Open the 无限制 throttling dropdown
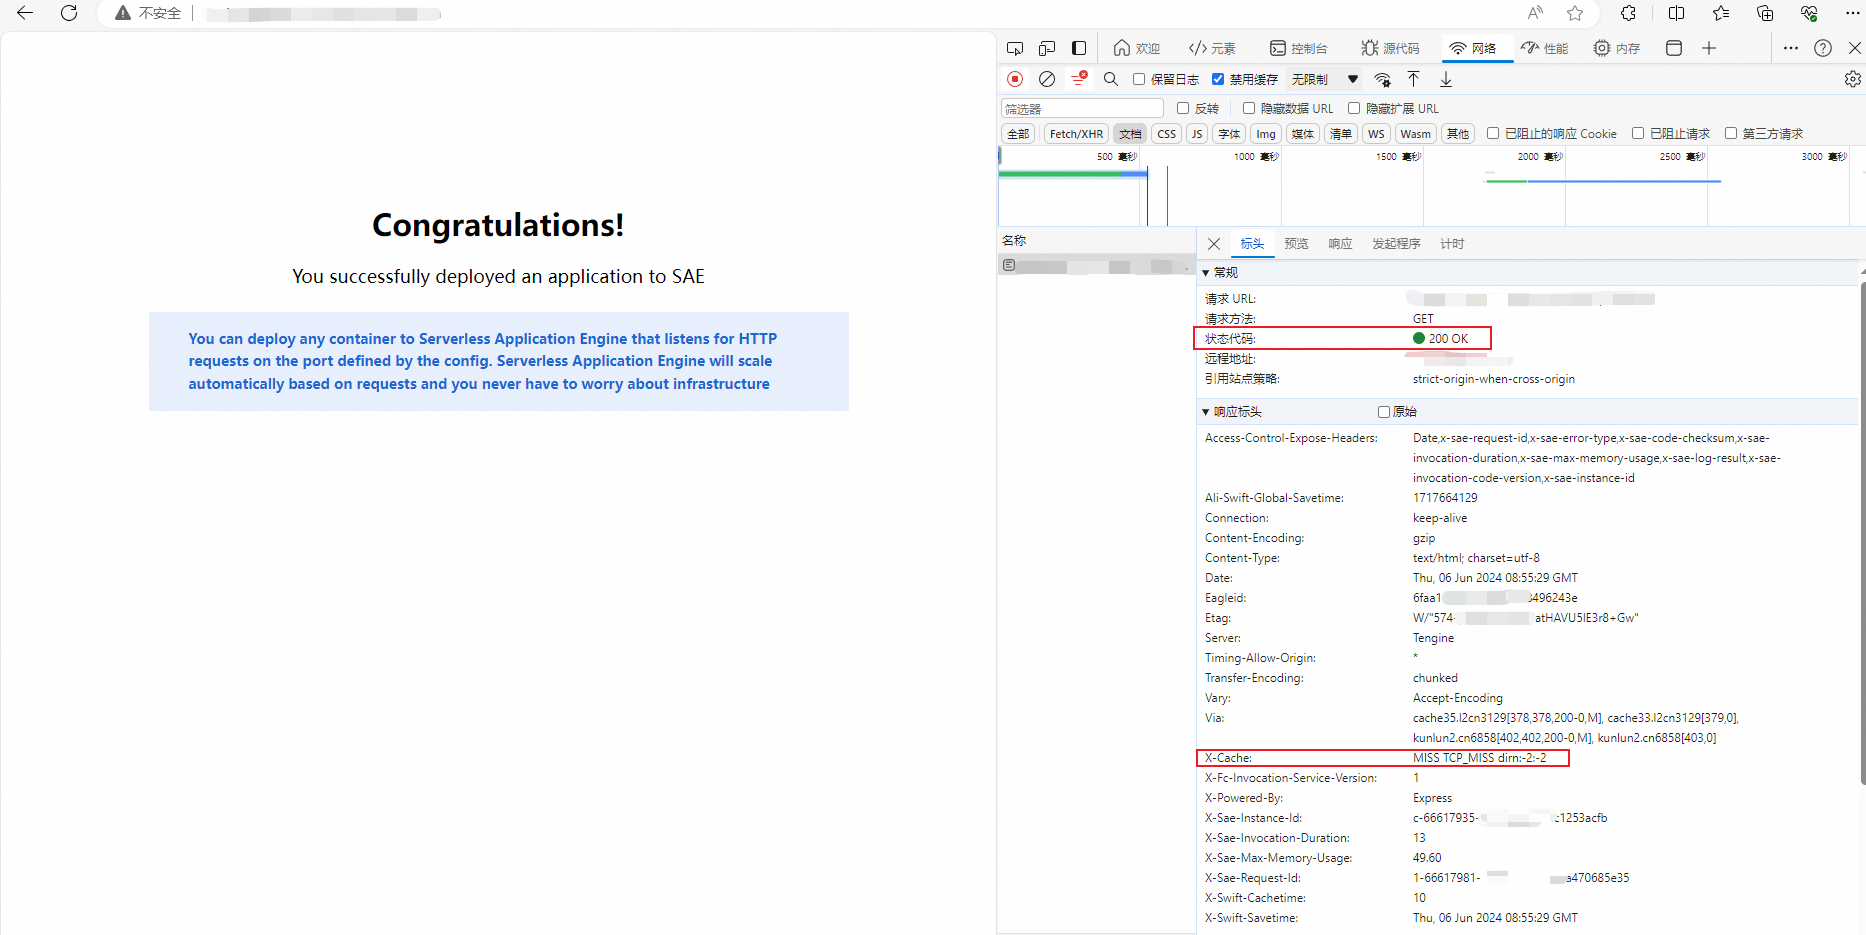This screenshot has width=1866, height=935. coord(1324,79)
